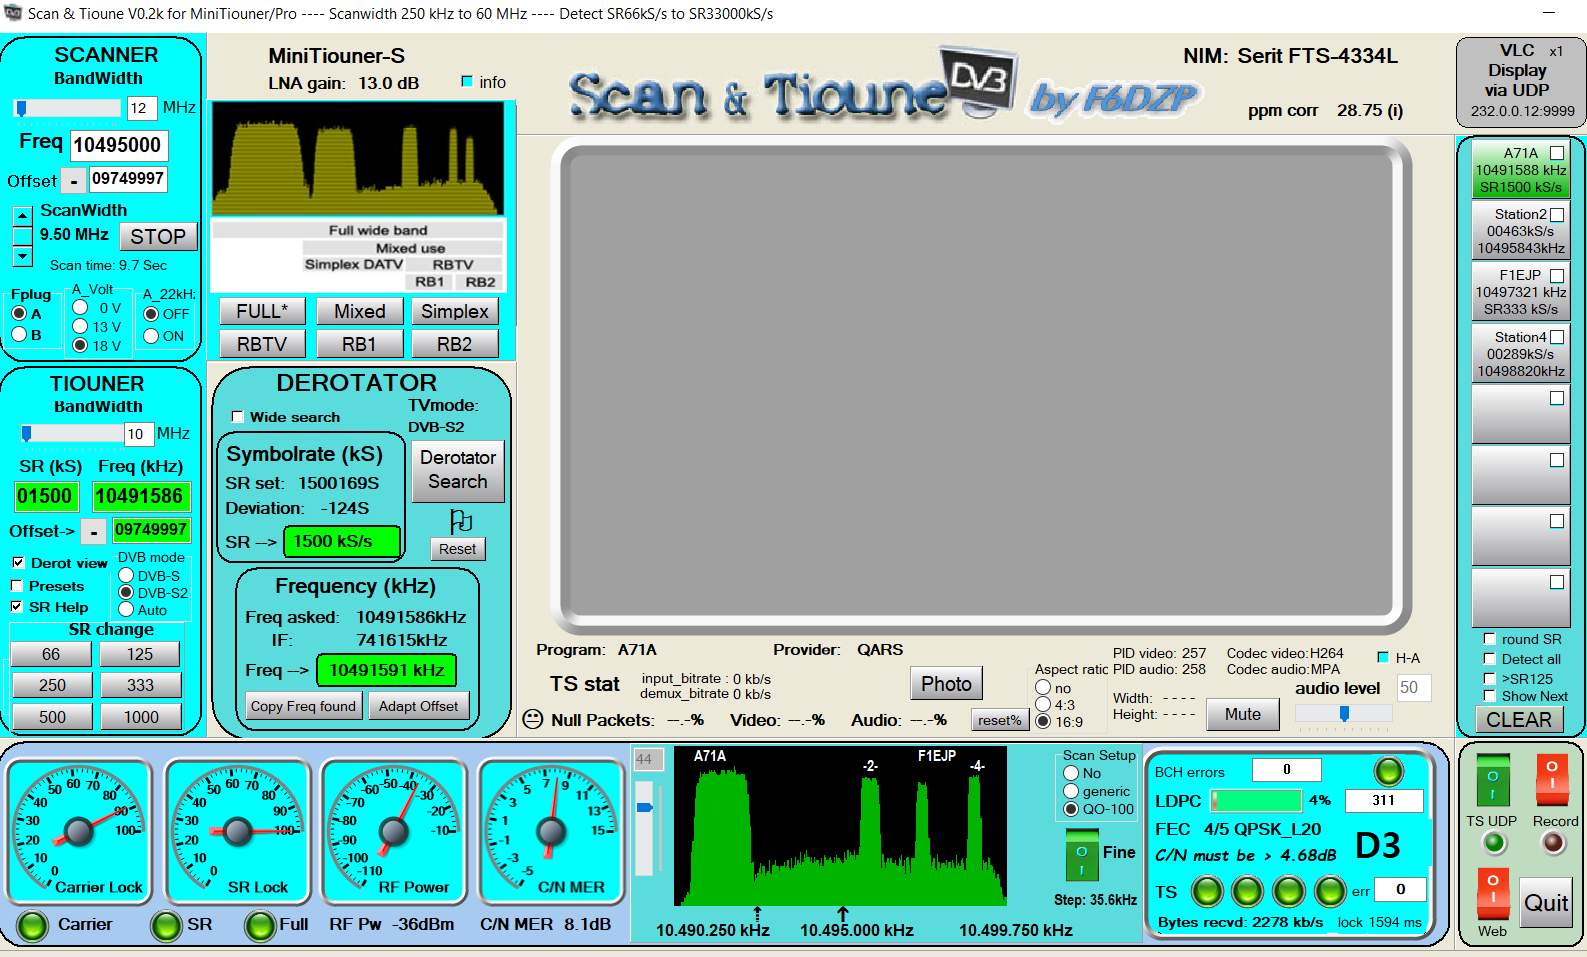Click ScanWidth up arrow
This screenshot has width=1587, height=957.
coord(22,215)
